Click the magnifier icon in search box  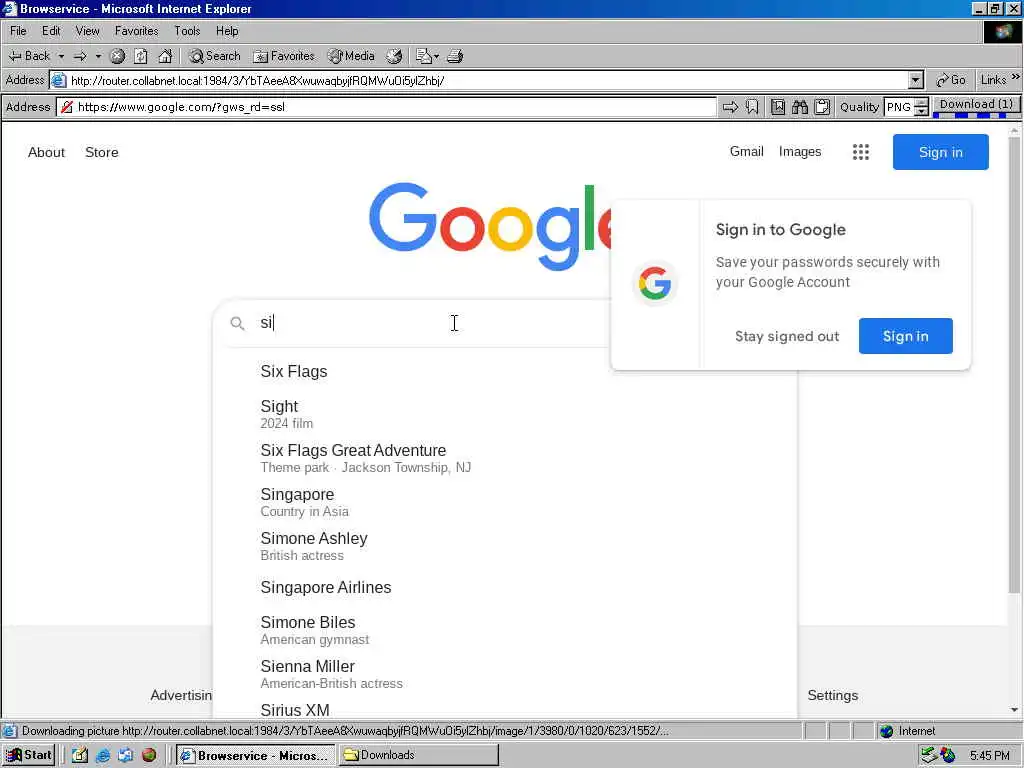[x=238, y=323]
